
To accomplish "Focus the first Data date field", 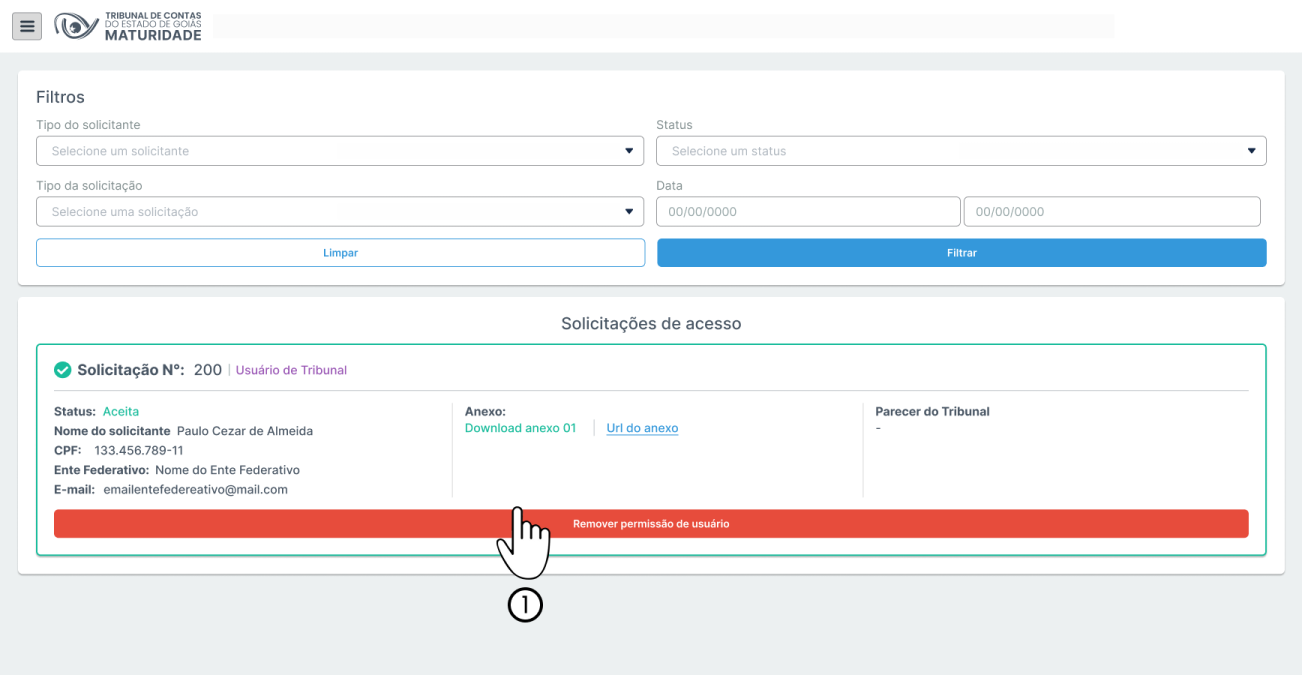I will click(807, 212).
